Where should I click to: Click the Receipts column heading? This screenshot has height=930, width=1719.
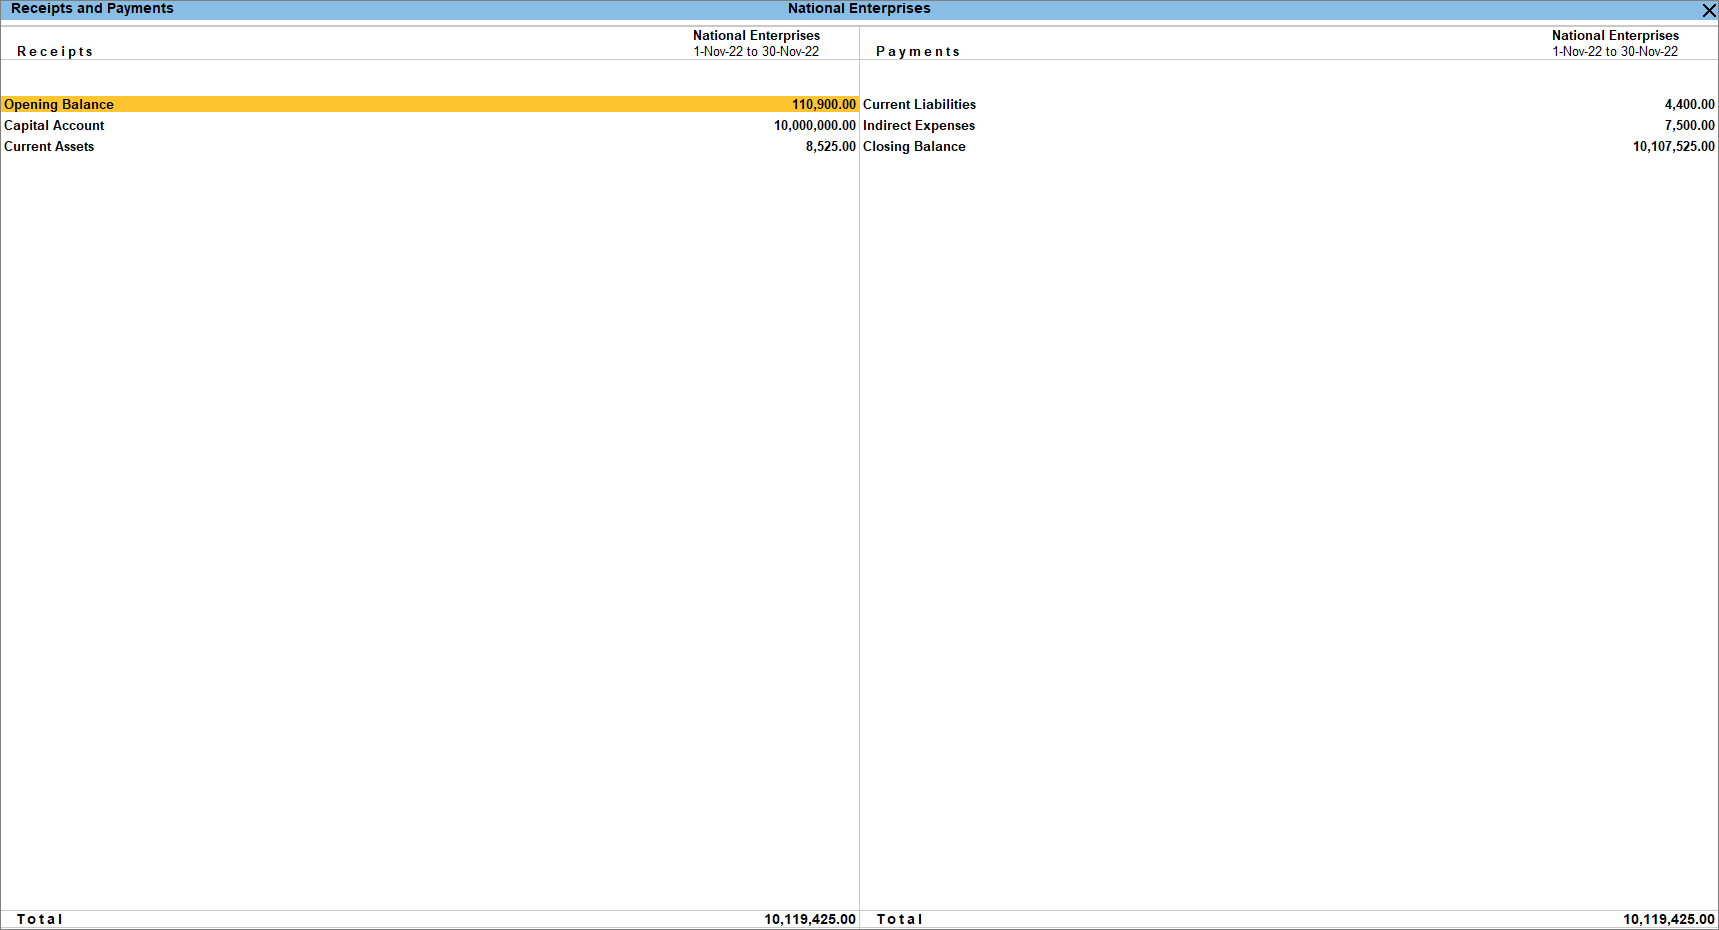tap(55, 51)
